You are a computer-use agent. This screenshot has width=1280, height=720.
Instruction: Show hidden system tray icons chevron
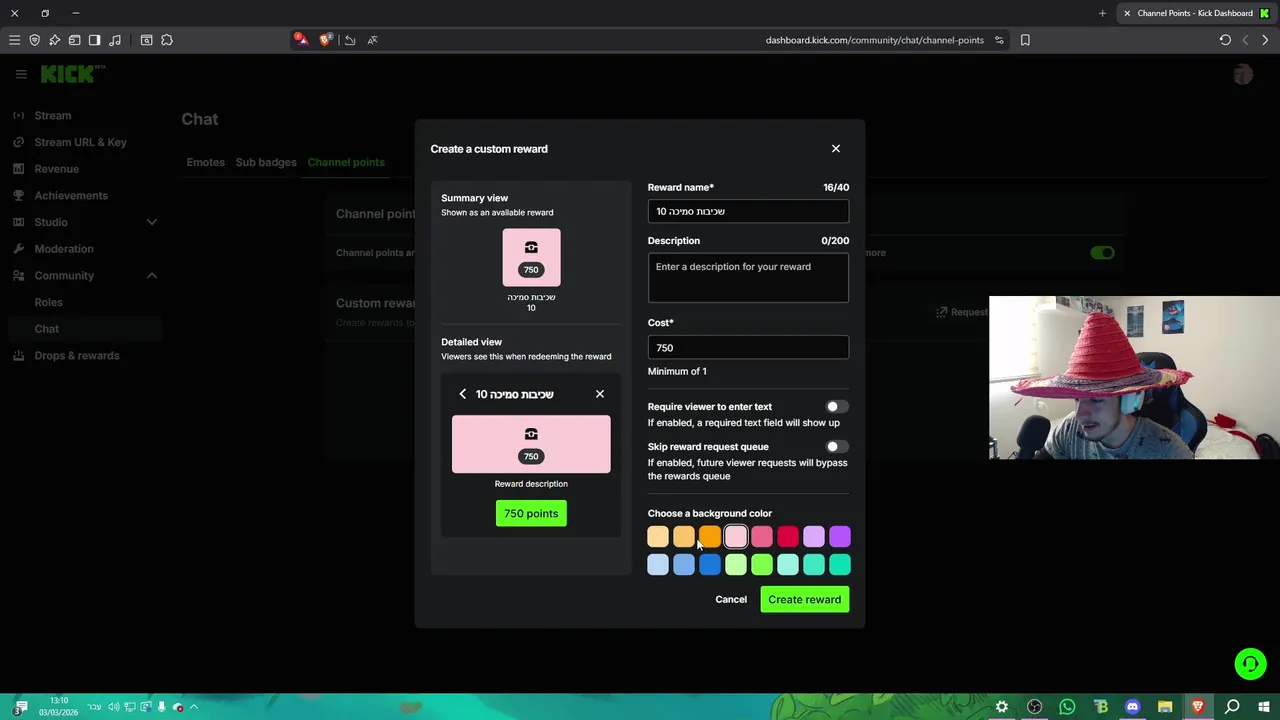[x=194, y=707]
